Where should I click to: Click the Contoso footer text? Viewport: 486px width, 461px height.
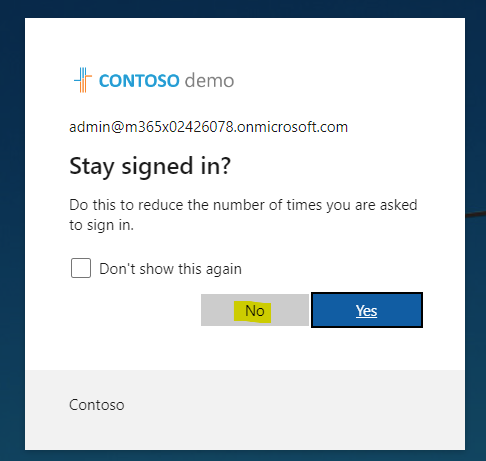click(x=97, y=405)
